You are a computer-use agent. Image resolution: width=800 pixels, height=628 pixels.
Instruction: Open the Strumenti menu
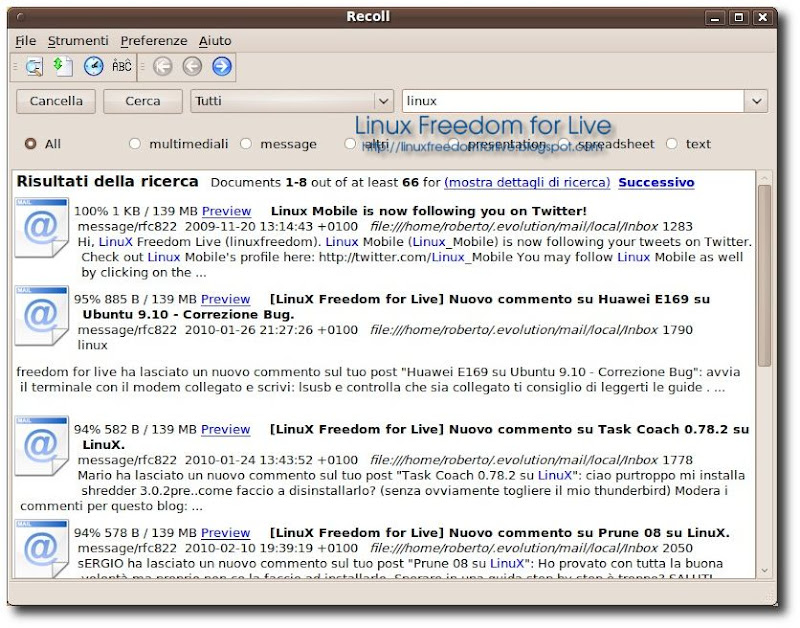tap(78, 41)
